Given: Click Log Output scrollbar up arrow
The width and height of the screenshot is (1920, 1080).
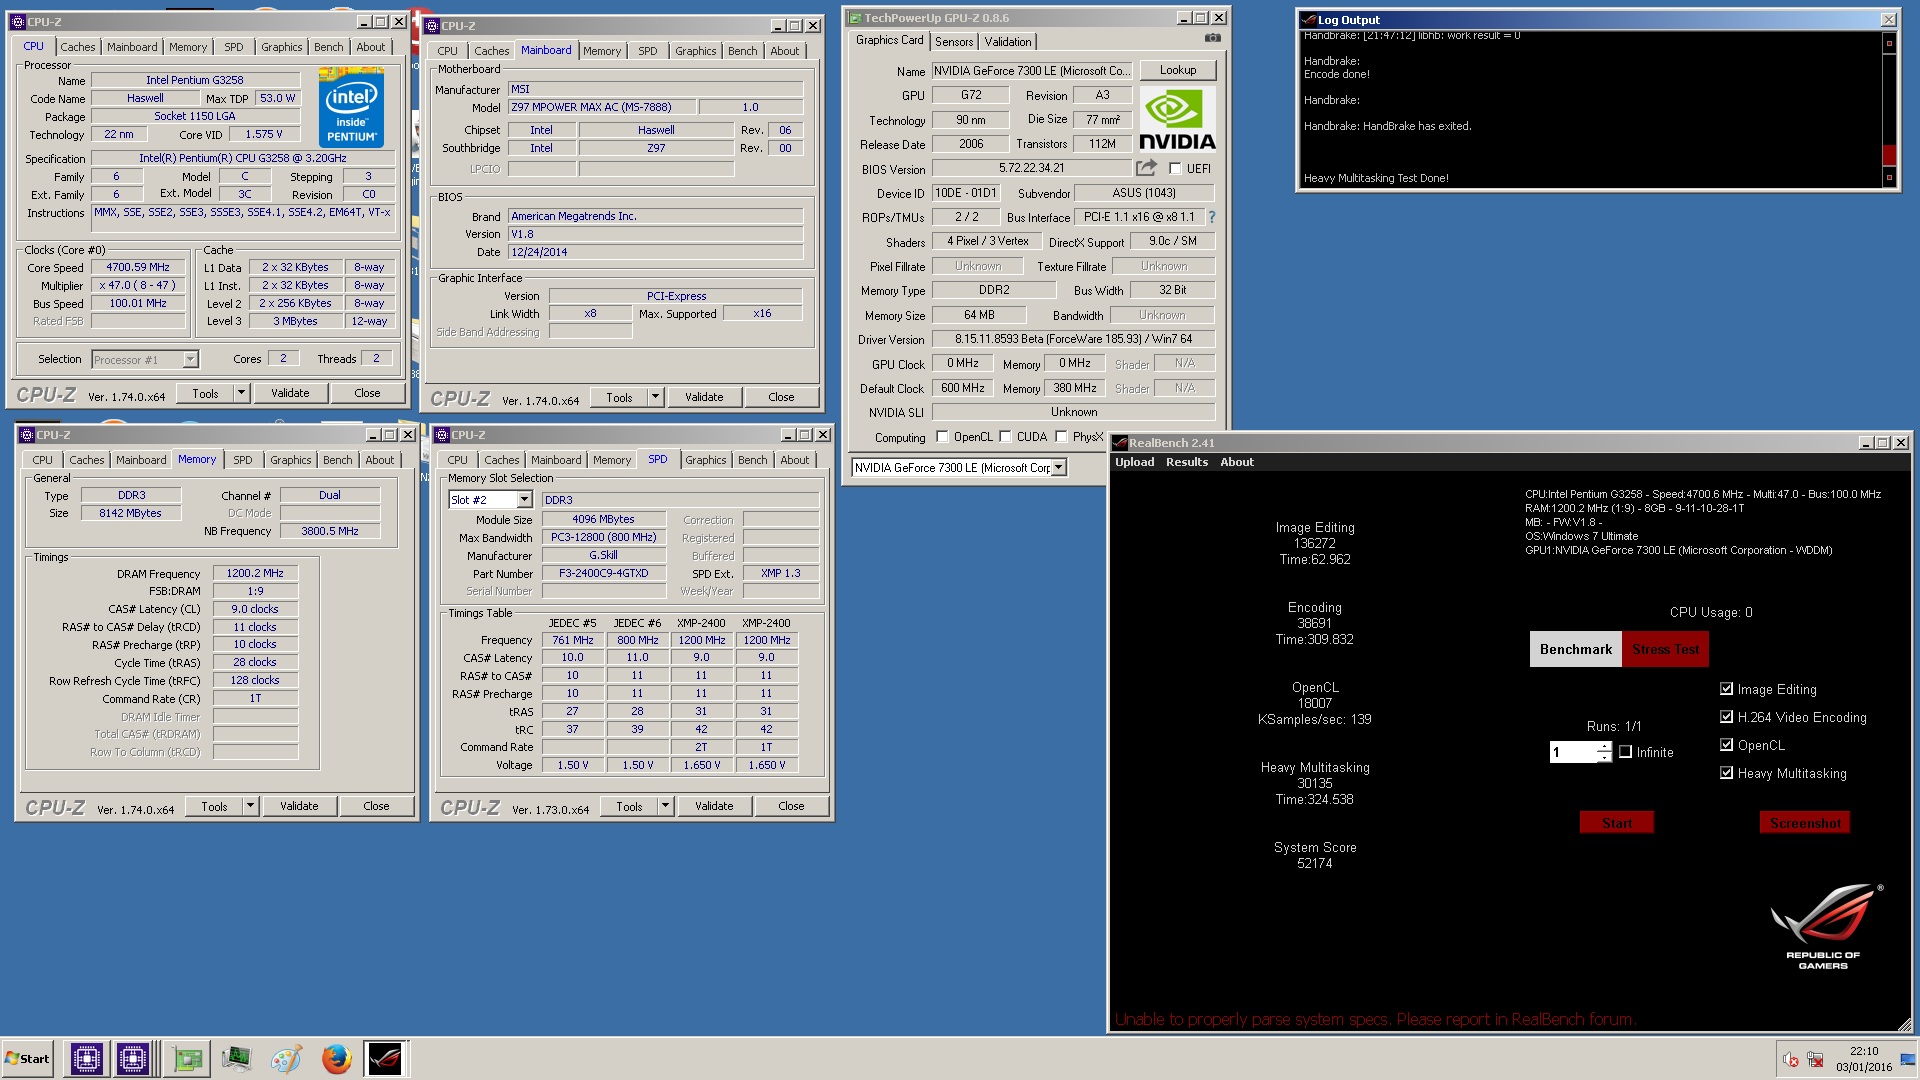Looking at the screenshot, I should pyautogui.click(x=1889, y=43).
